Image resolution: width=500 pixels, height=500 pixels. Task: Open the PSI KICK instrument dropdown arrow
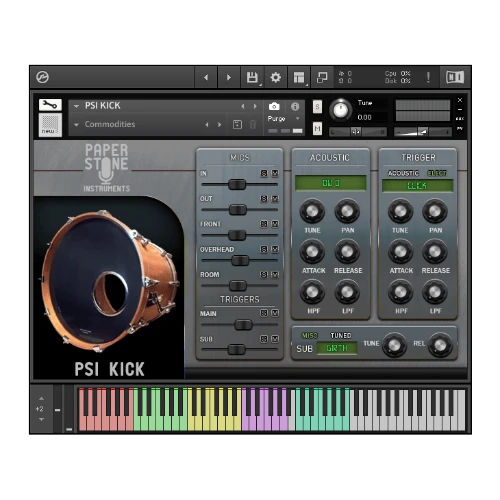click(76, 106)
